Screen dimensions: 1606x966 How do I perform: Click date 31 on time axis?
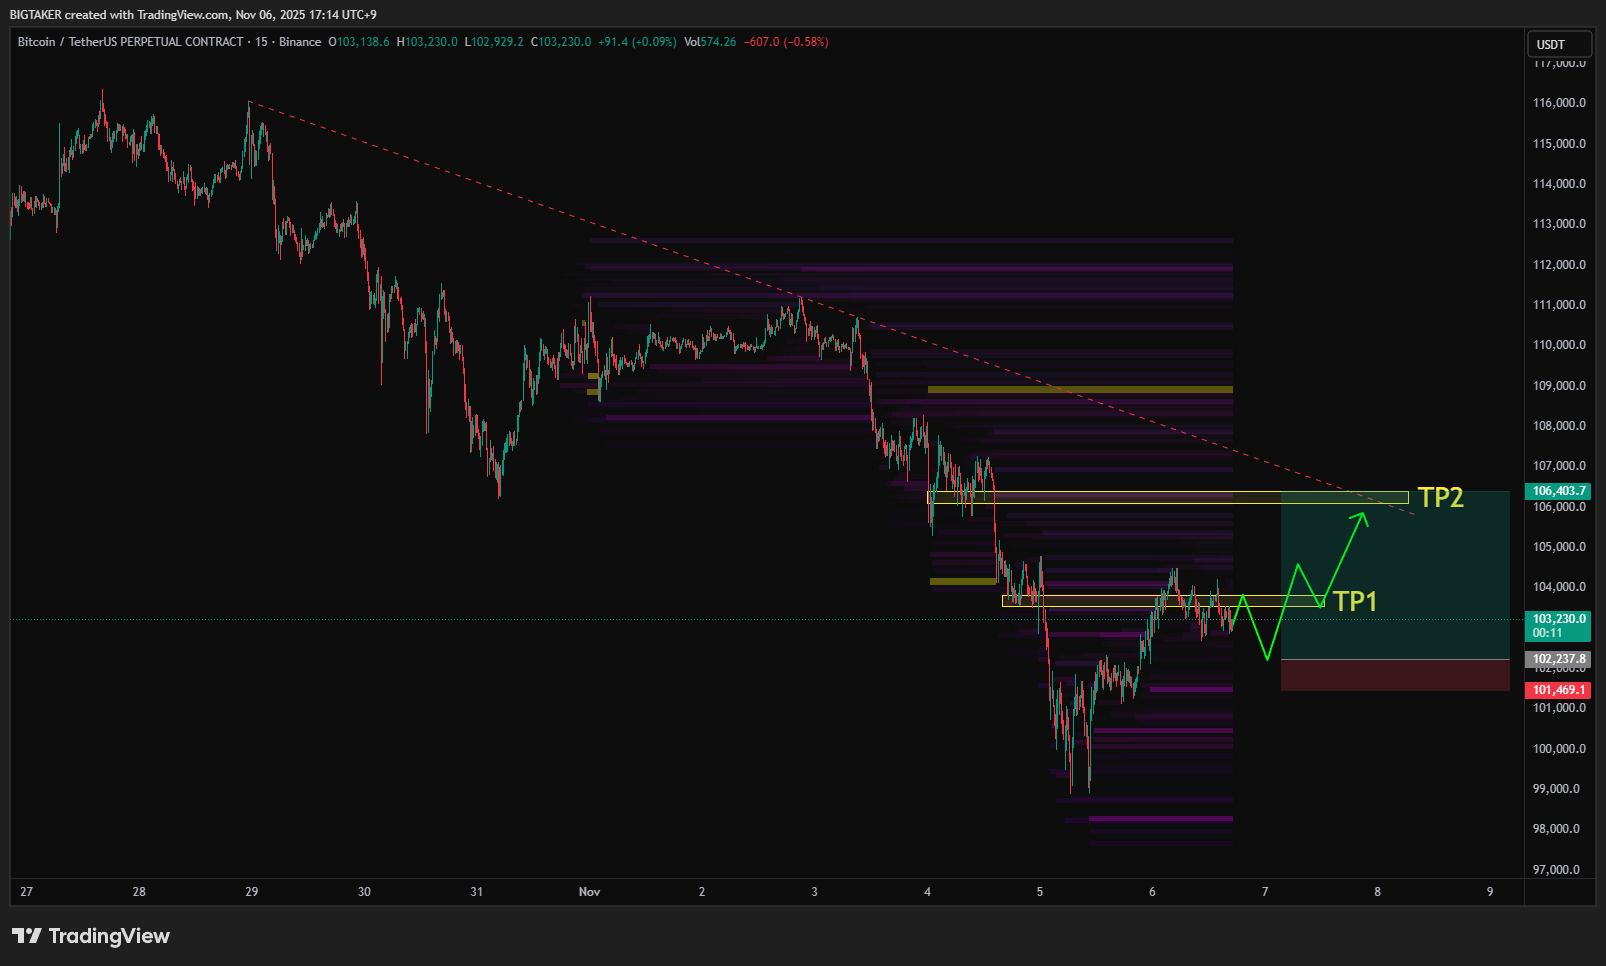click(x=477, y=892)
